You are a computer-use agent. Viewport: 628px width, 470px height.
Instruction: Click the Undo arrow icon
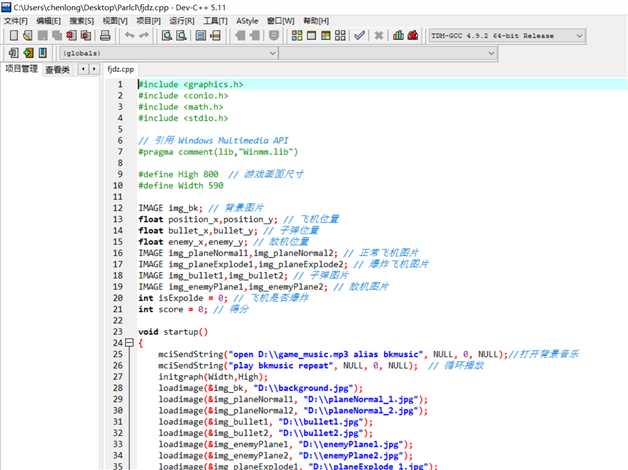(x=129, y=36)
